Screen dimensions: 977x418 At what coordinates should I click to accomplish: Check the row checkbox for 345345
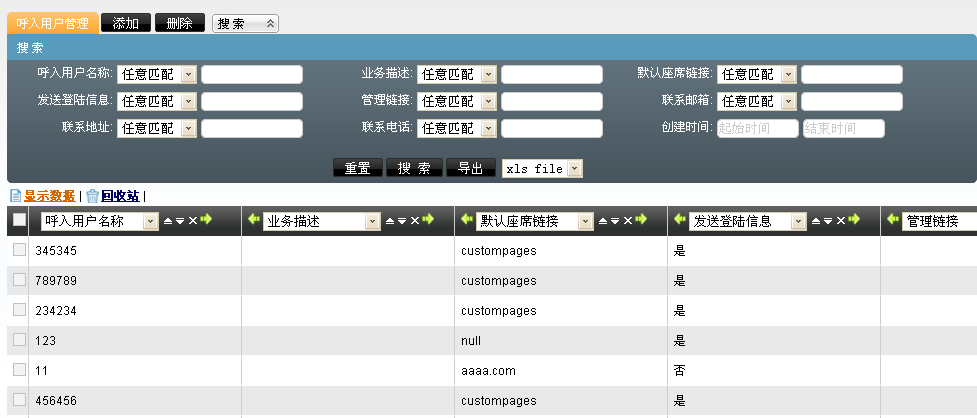pyautogui.click(x=19, y=250)
